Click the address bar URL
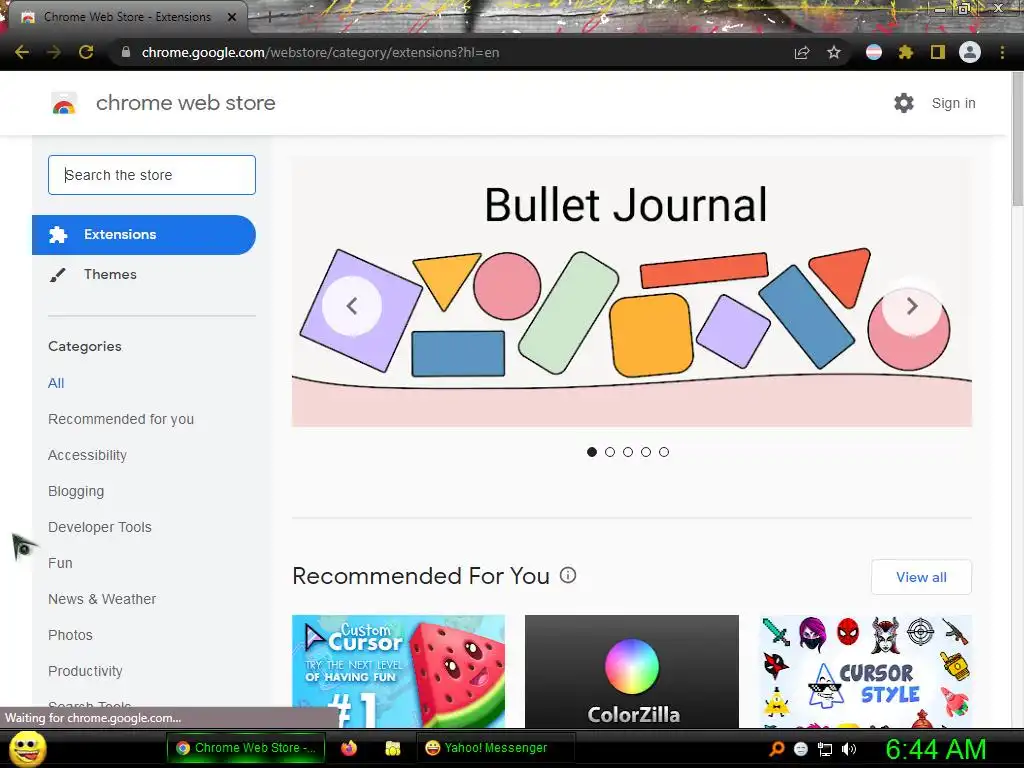This screenshot has width=1024, height=768. click(x=320, y=52)
